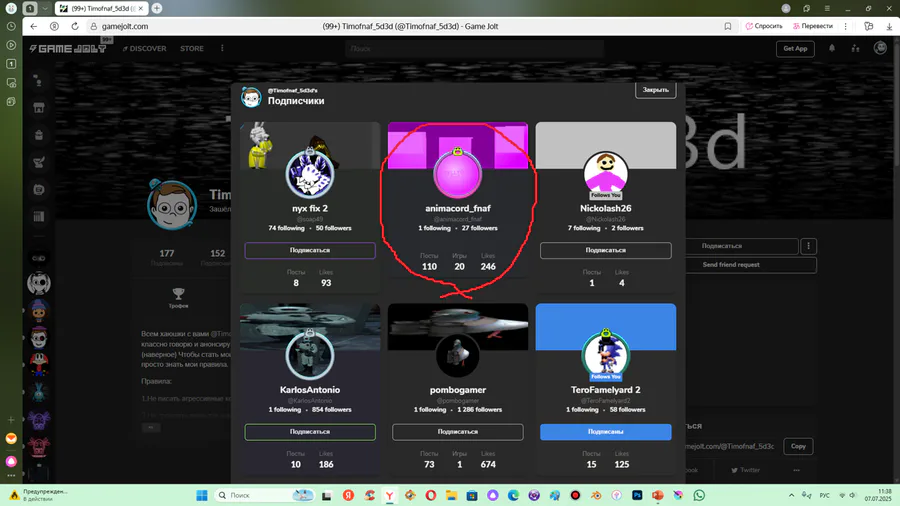Viewport: 900px width, 506px height.
Task: Open Photoshop from the taskbar
Action: [637, 495]
